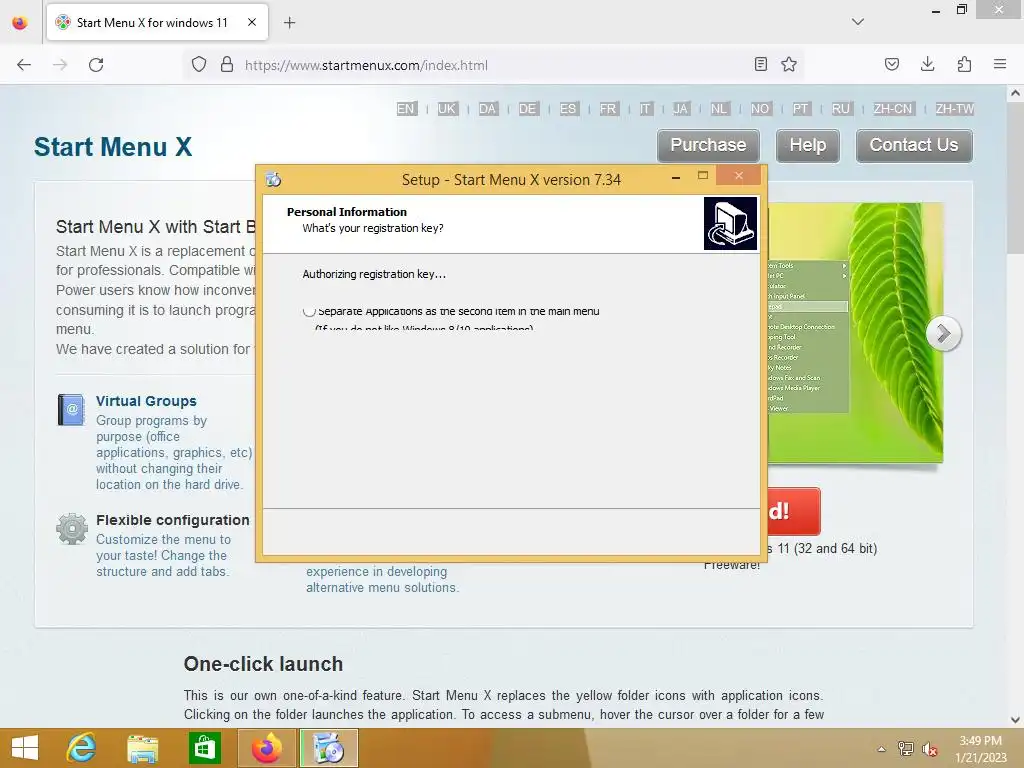Switch site language to DA
Viewport: 1024px width, 768px height.
(487, 108)
